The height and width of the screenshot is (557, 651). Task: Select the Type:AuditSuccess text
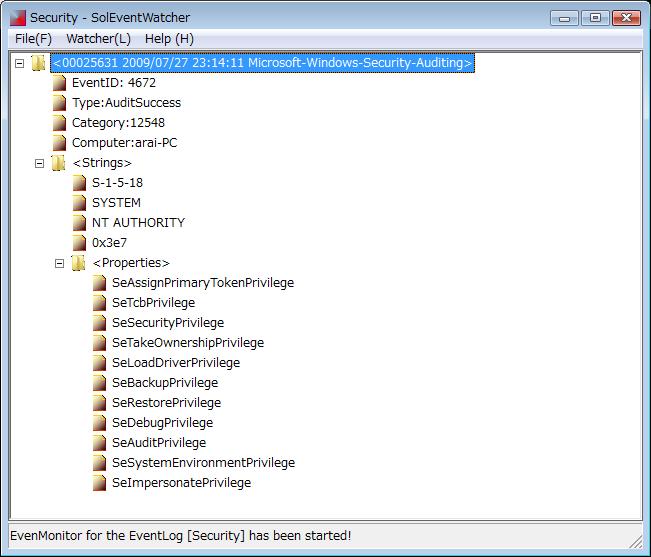[x=126, y=103]
